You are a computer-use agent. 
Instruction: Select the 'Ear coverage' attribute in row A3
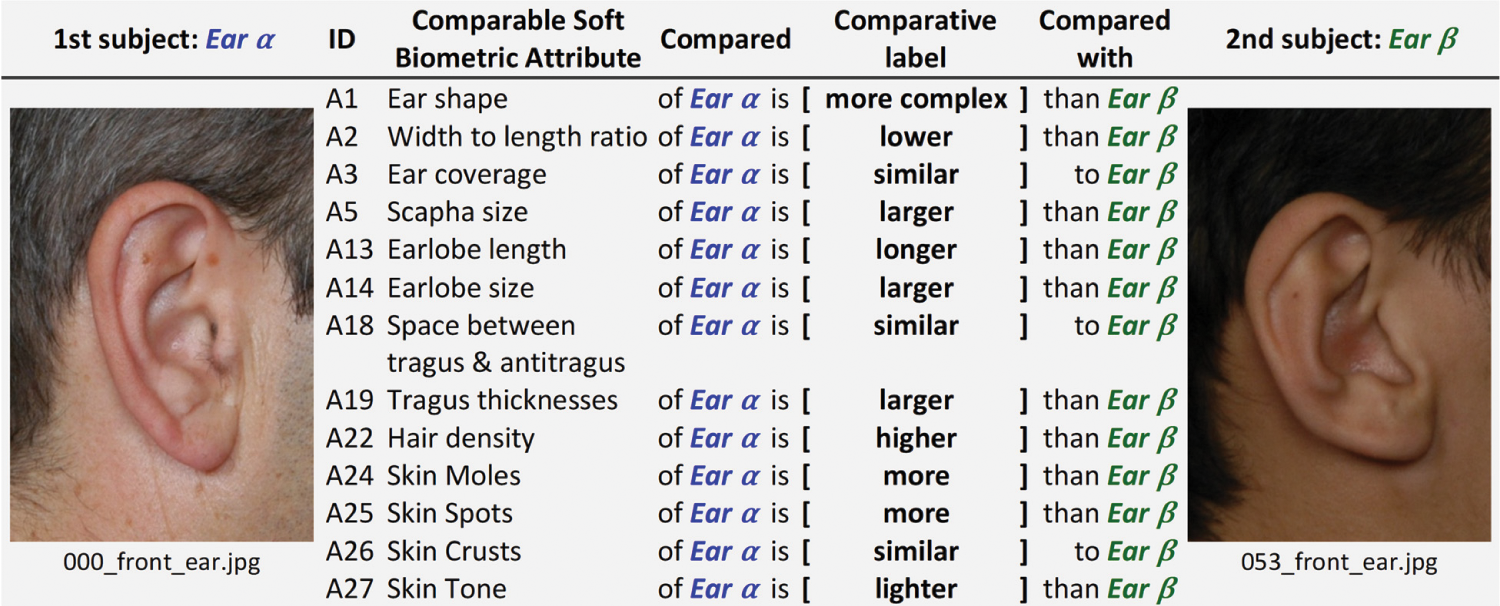pyautogui.click(x=467, y=175)
